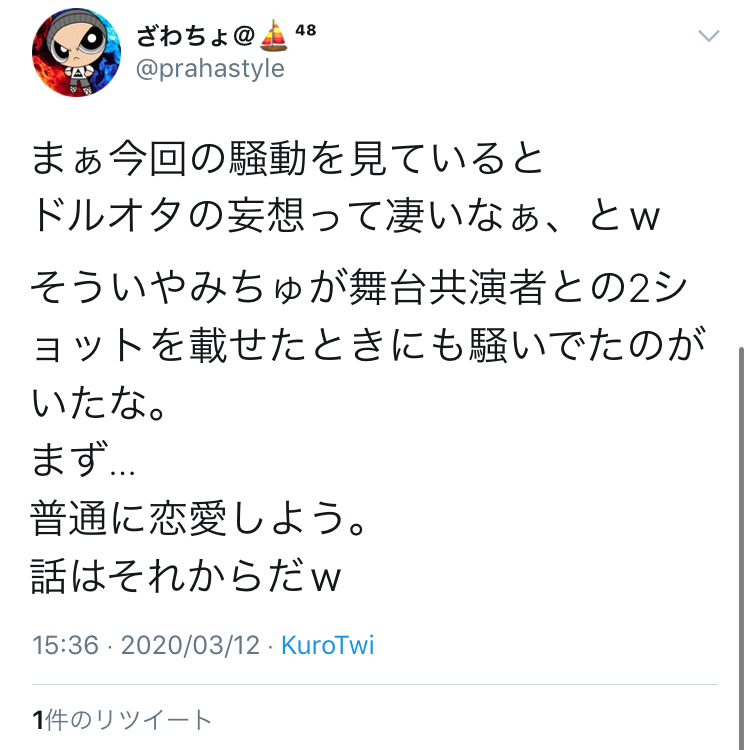Click the sailboat emoji in the name
This screenshot has height=750, width=750.
(x=274, y=35)
